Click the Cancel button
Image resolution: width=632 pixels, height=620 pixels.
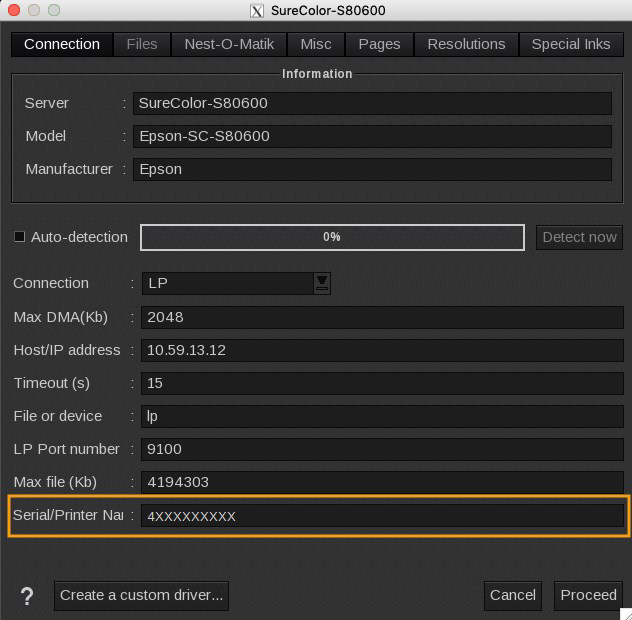[x=513, y=595]
